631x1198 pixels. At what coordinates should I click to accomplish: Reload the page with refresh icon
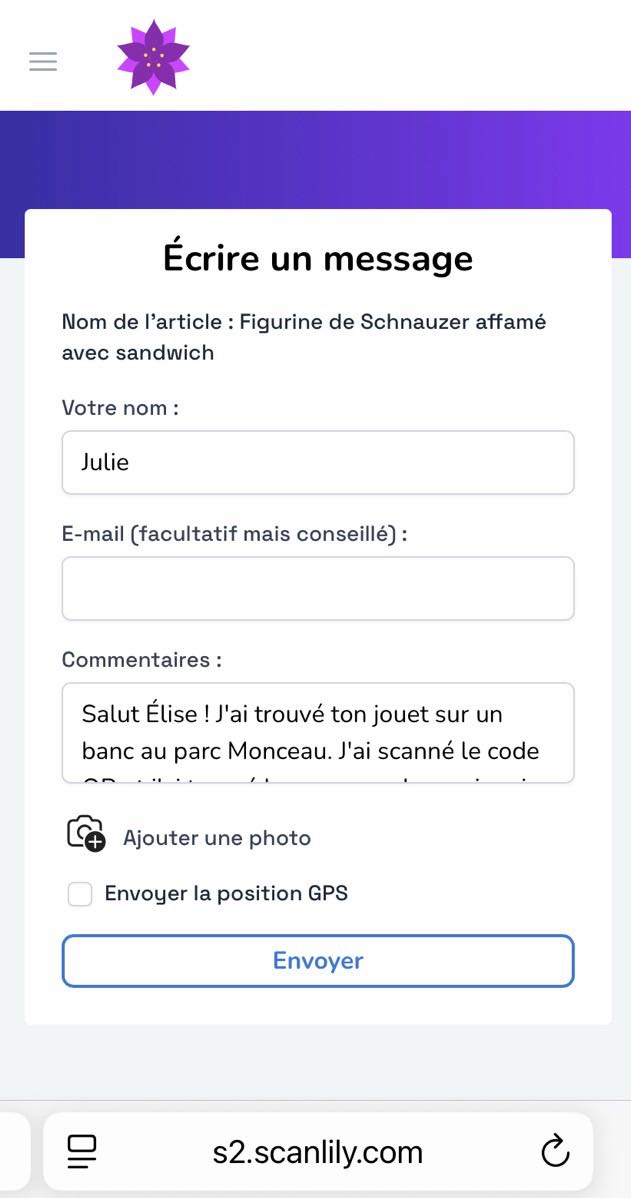(555, 1151)
